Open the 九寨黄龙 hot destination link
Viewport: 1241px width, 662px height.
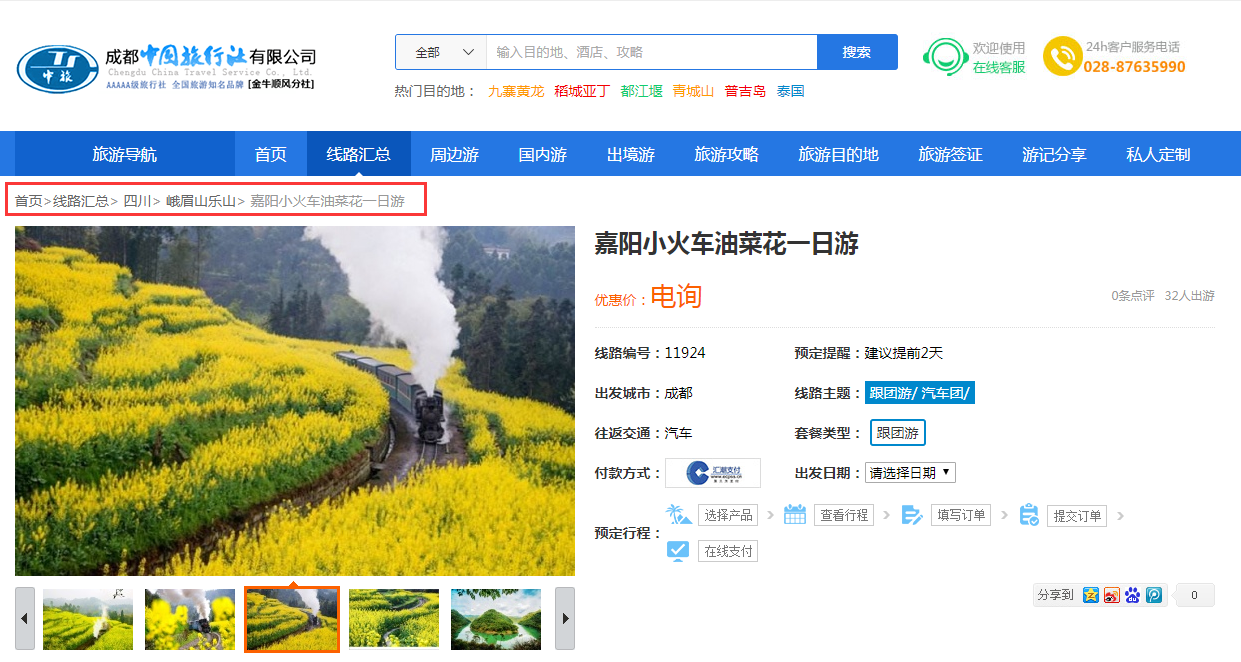point(516,91)
